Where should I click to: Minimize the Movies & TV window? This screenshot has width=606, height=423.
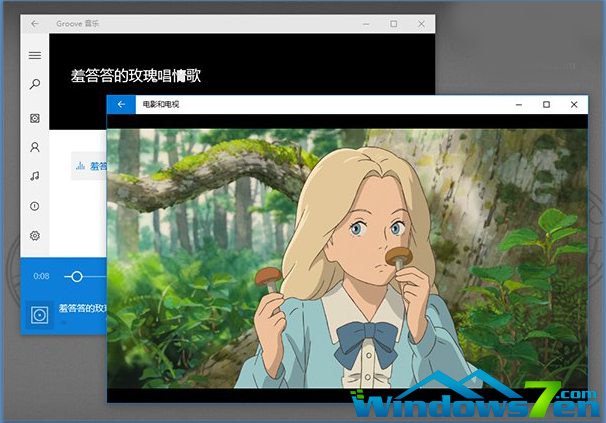tap(519, 105)
